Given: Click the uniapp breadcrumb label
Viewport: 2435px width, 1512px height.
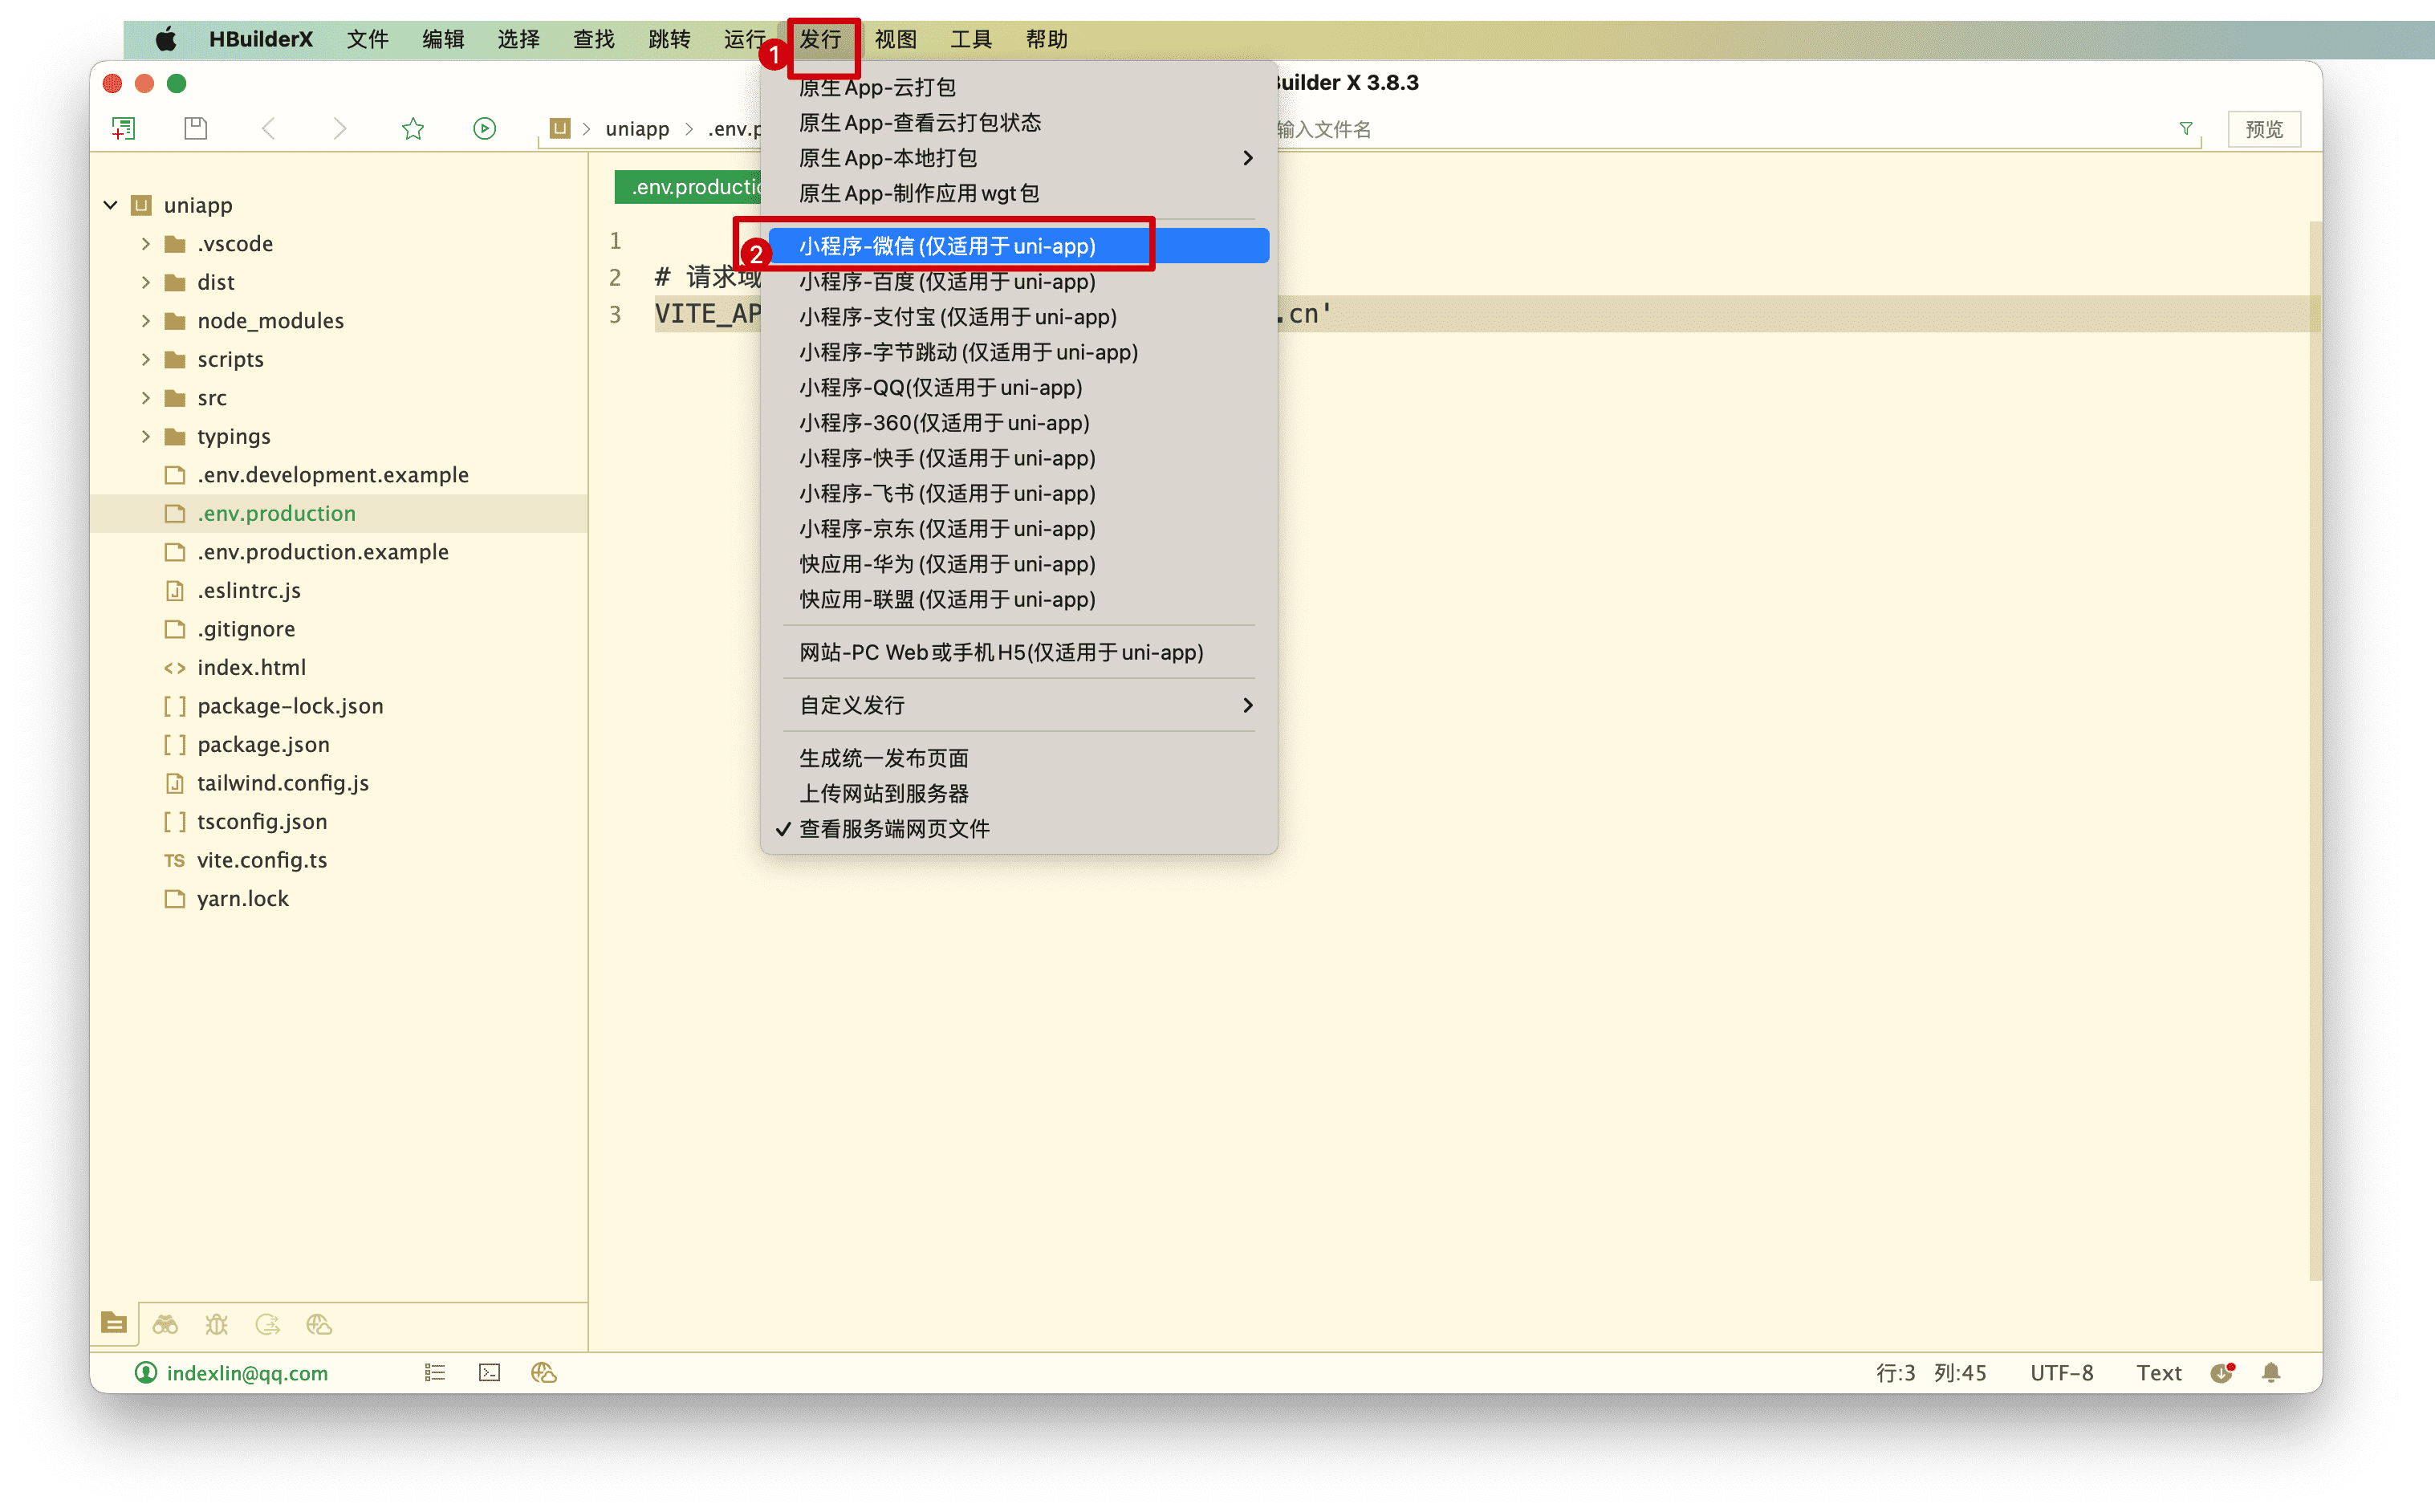Looking at the screenshot, I should click(637, 129).
